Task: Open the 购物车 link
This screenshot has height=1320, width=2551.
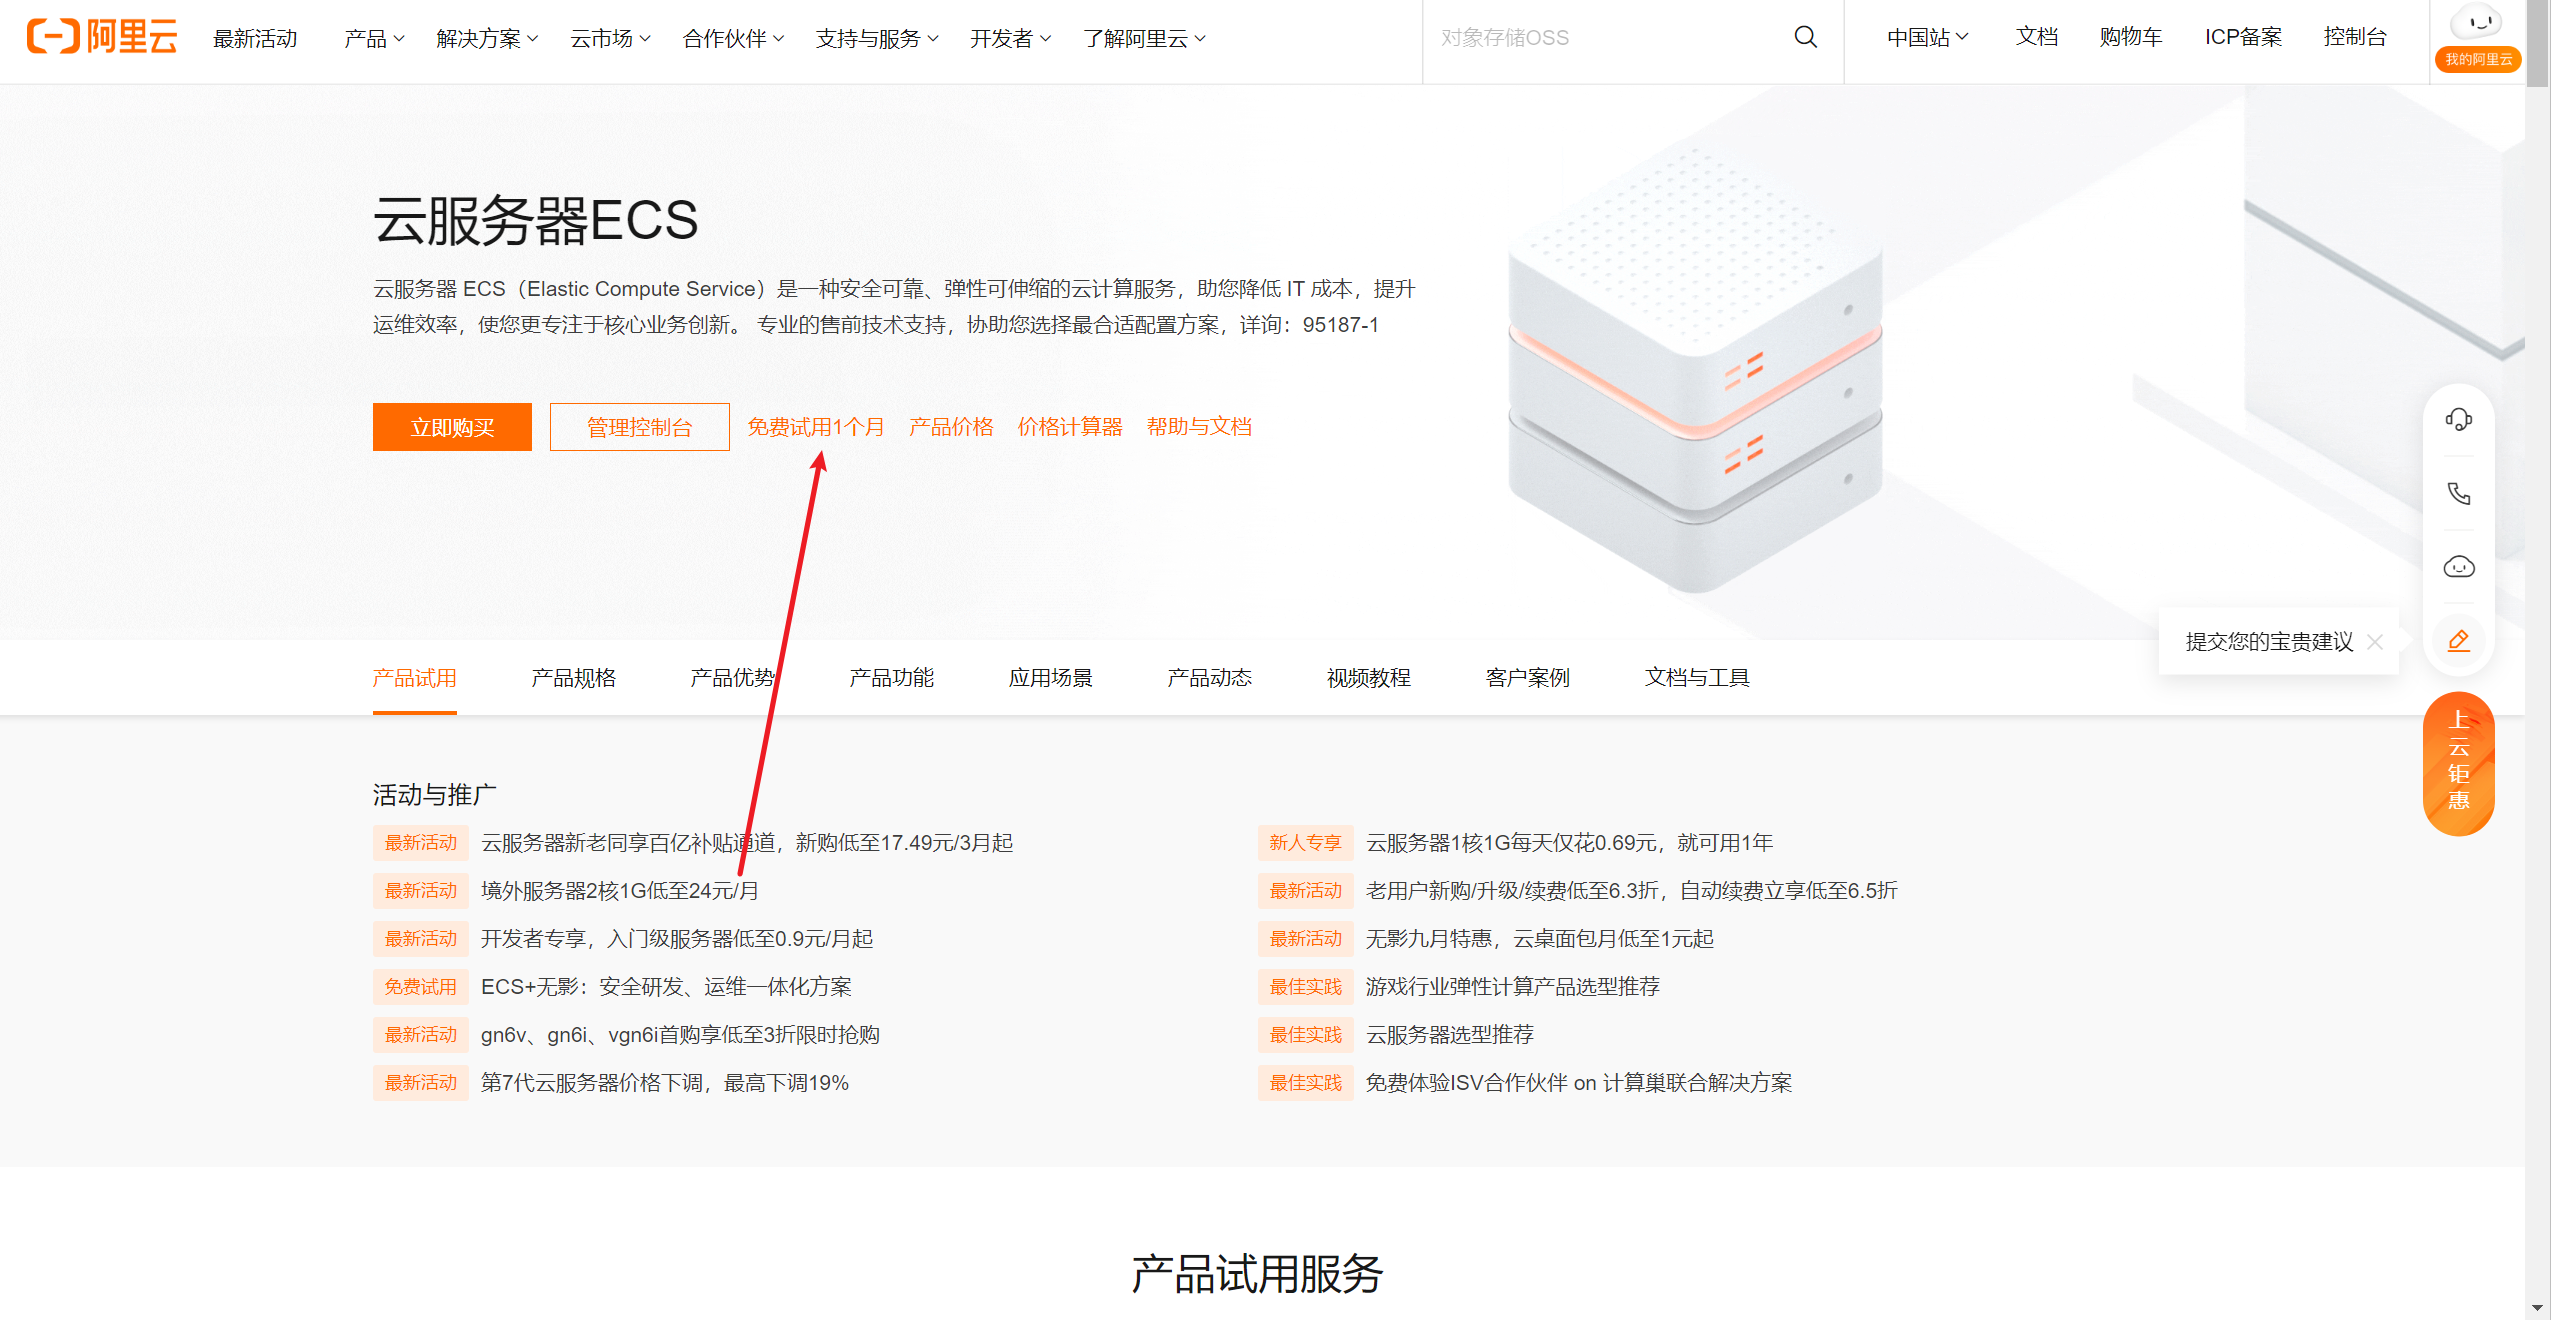Action: click(2130, 37)
